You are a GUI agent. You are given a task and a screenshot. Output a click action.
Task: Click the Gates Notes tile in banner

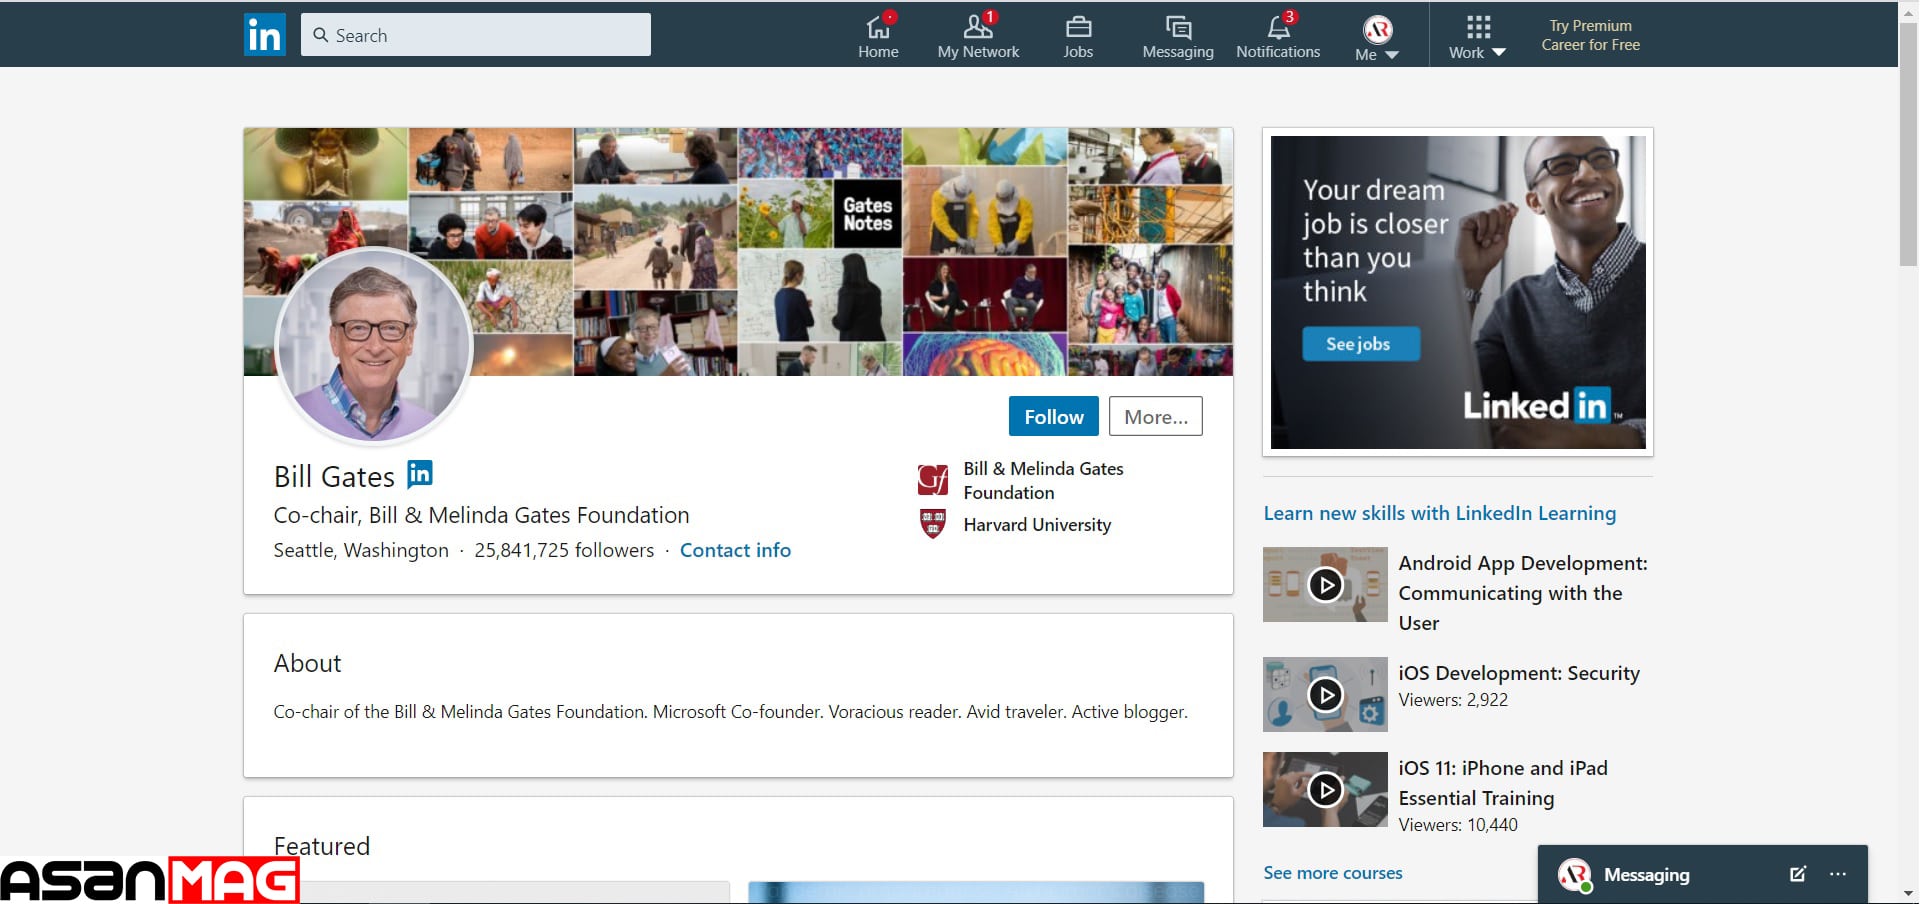tap(867, 214)
